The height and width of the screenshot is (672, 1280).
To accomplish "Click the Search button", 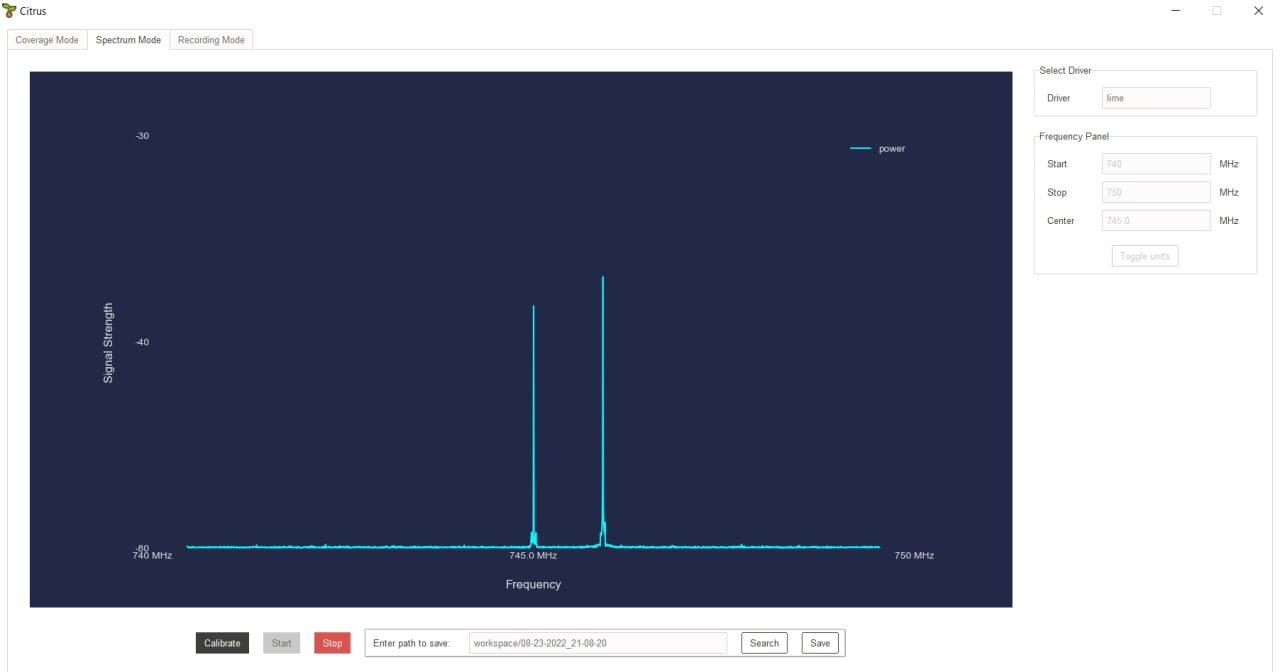I will coord(764,643).
